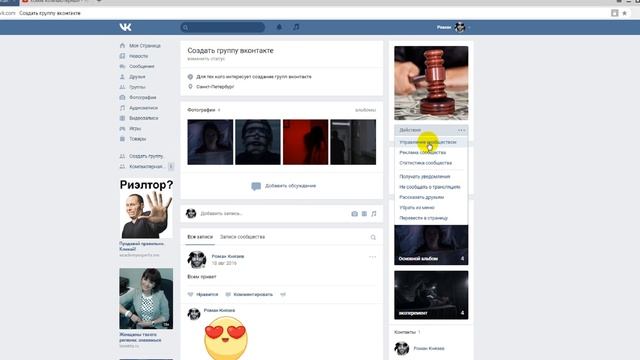Open the Всем привет post date link
Image resolution: width=640 pixels, height=360 pixels.
tap(224, 263)
